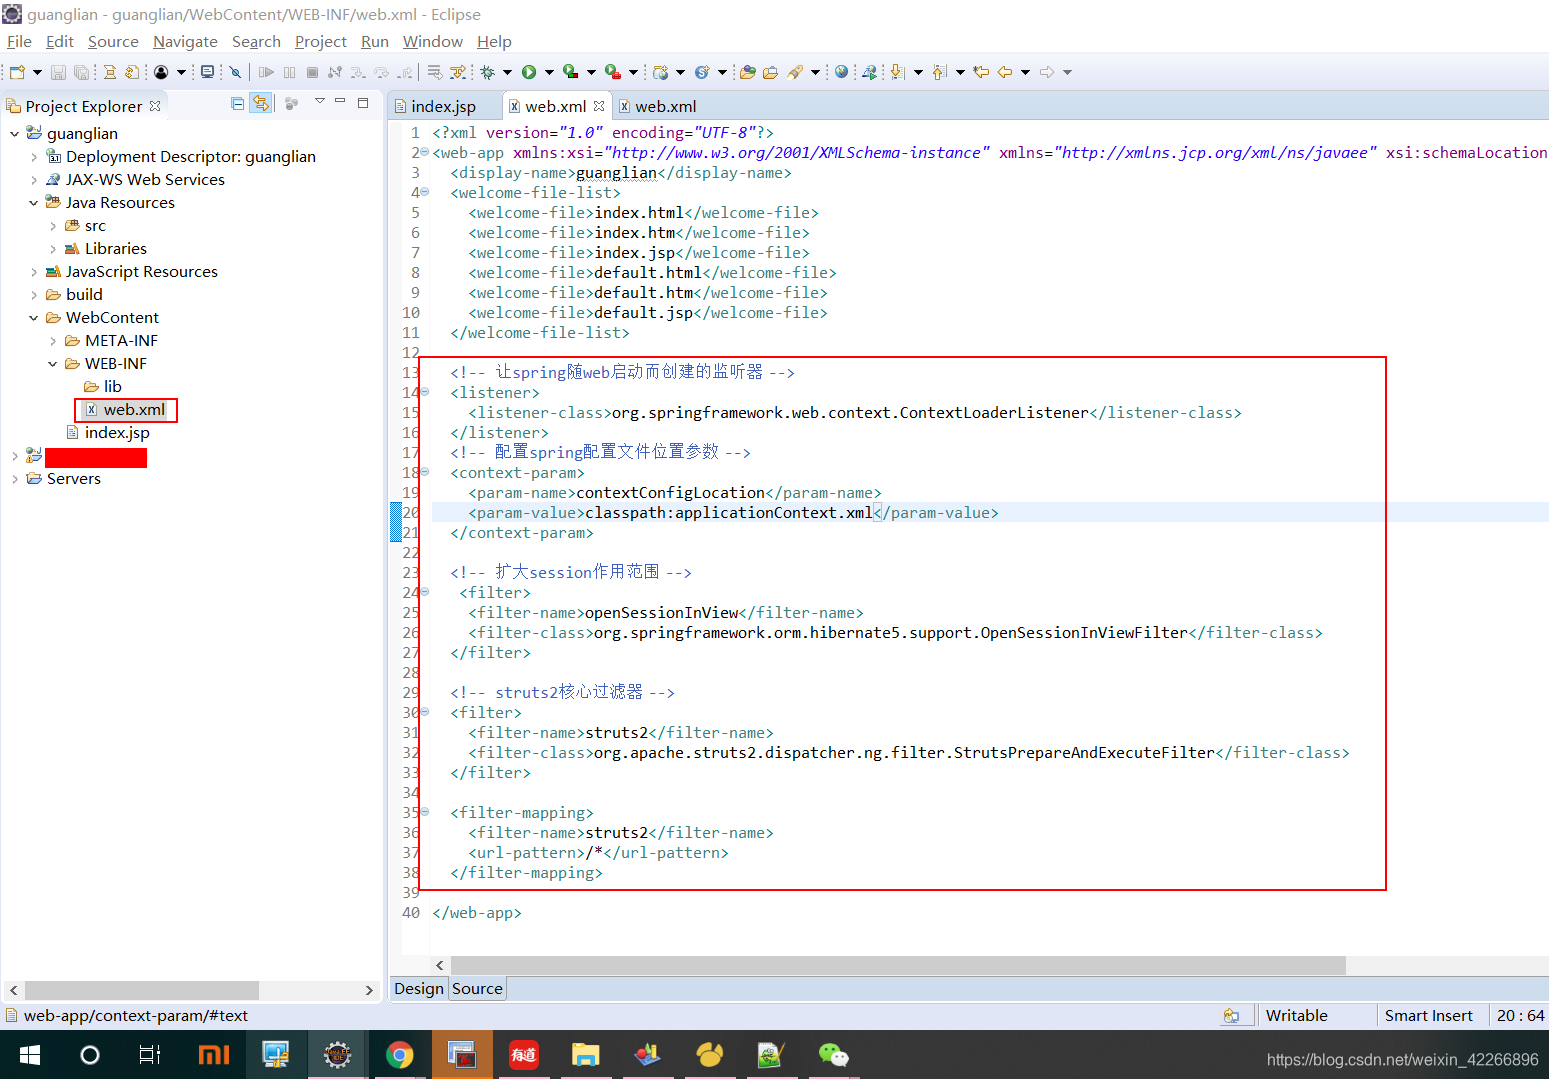Screen dimensions: 1549x1079
Task: Select JAX-WS Web Services tree item
Action: pos(135,180)
